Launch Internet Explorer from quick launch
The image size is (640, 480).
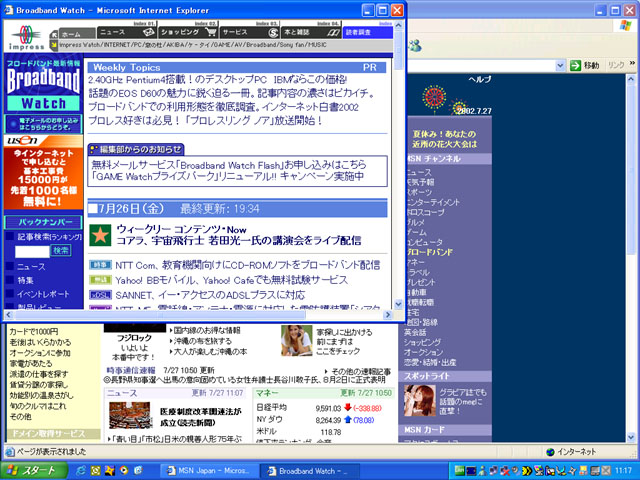81,471
